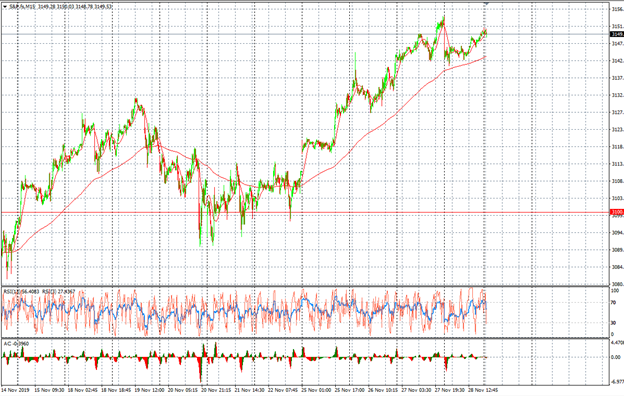Click the chart title text with OHLC values
This screenshot has width=629, height=396.
(61, 6)
